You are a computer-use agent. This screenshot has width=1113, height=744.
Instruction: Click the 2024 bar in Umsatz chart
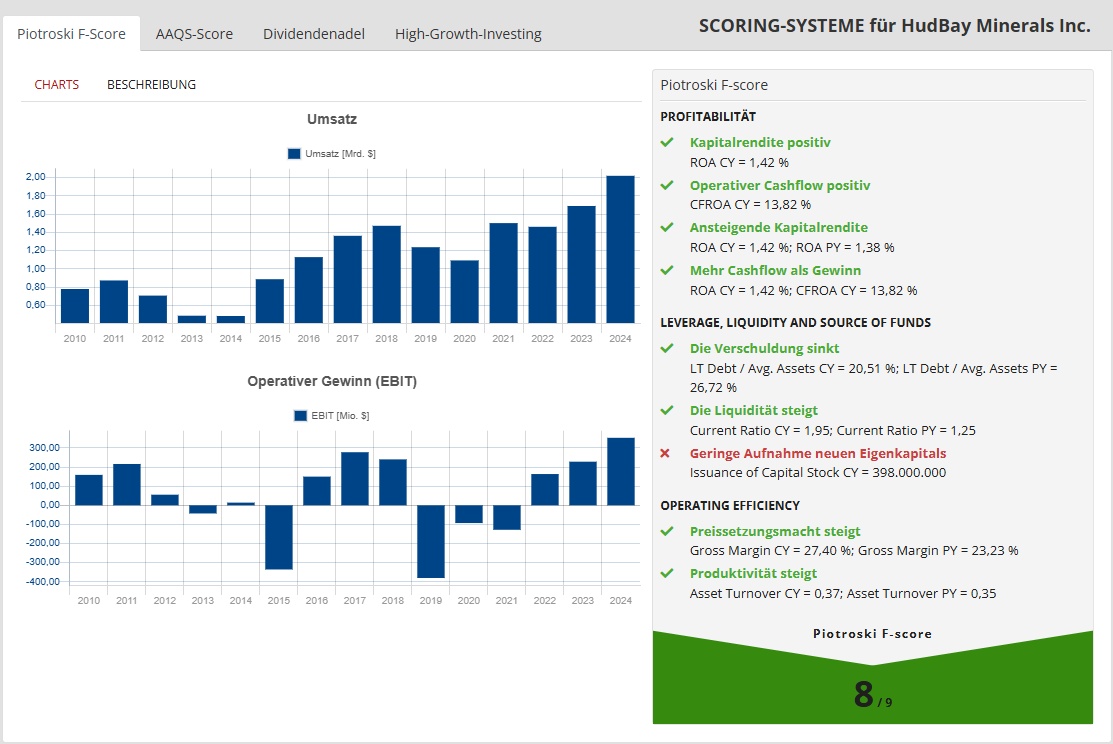pyautogui.click(x=620, y=250)
